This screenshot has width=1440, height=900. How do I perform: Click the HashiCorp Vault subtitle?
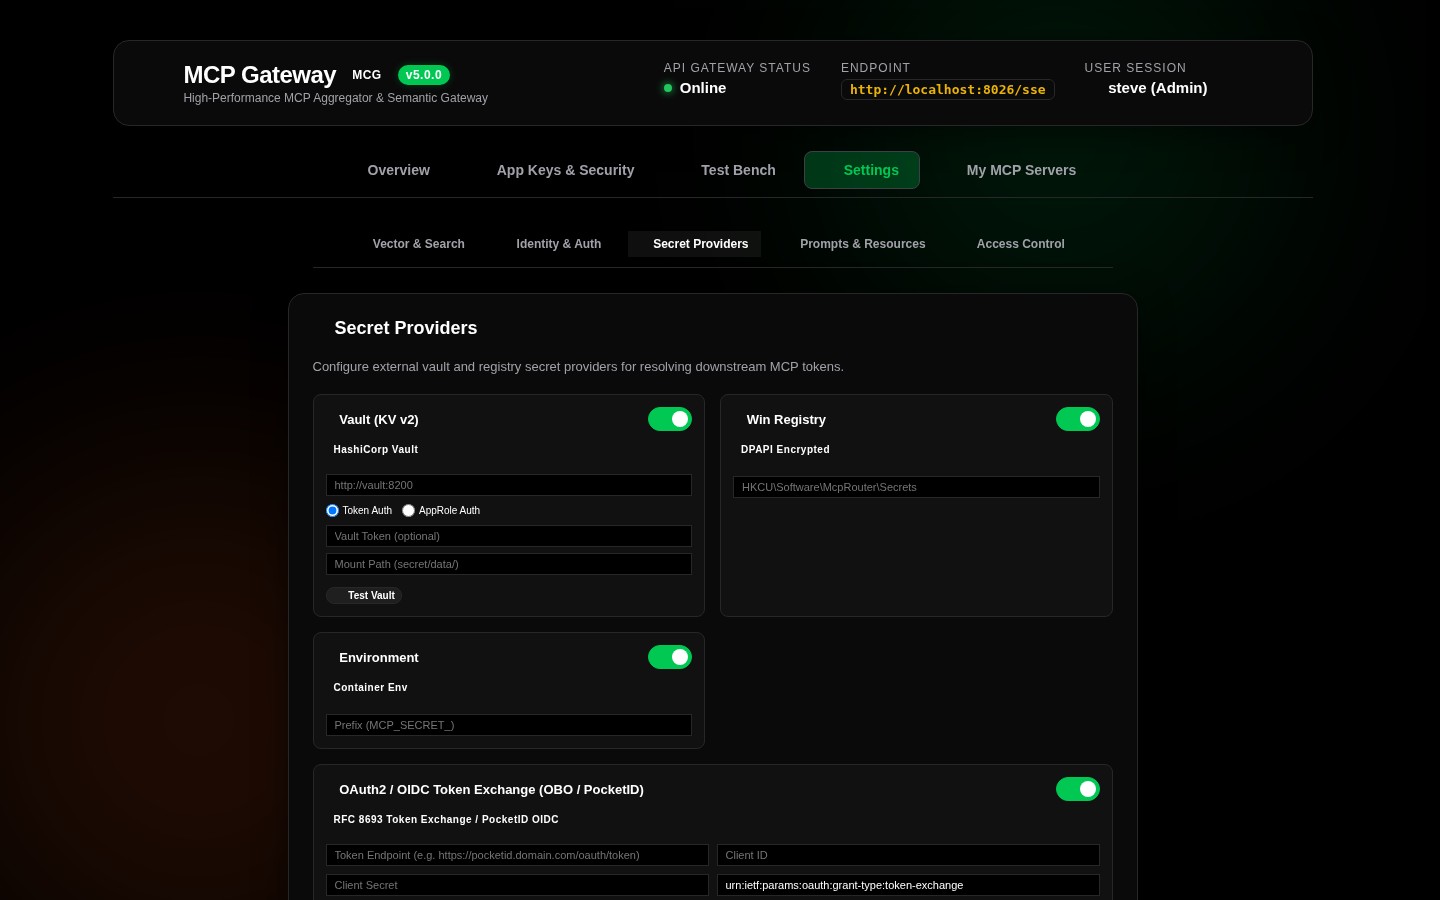click(x=376, y=450)
